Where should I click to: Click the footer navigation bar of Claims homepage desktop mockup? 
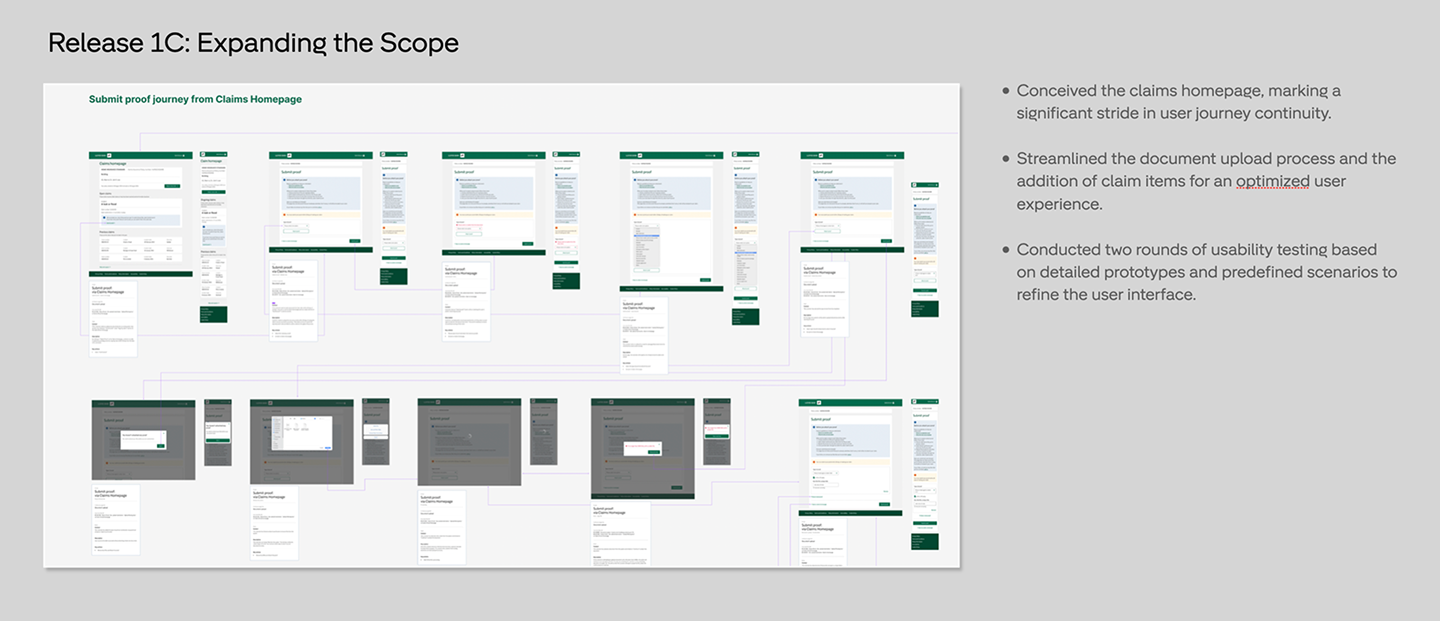click(x=140, y=273)
